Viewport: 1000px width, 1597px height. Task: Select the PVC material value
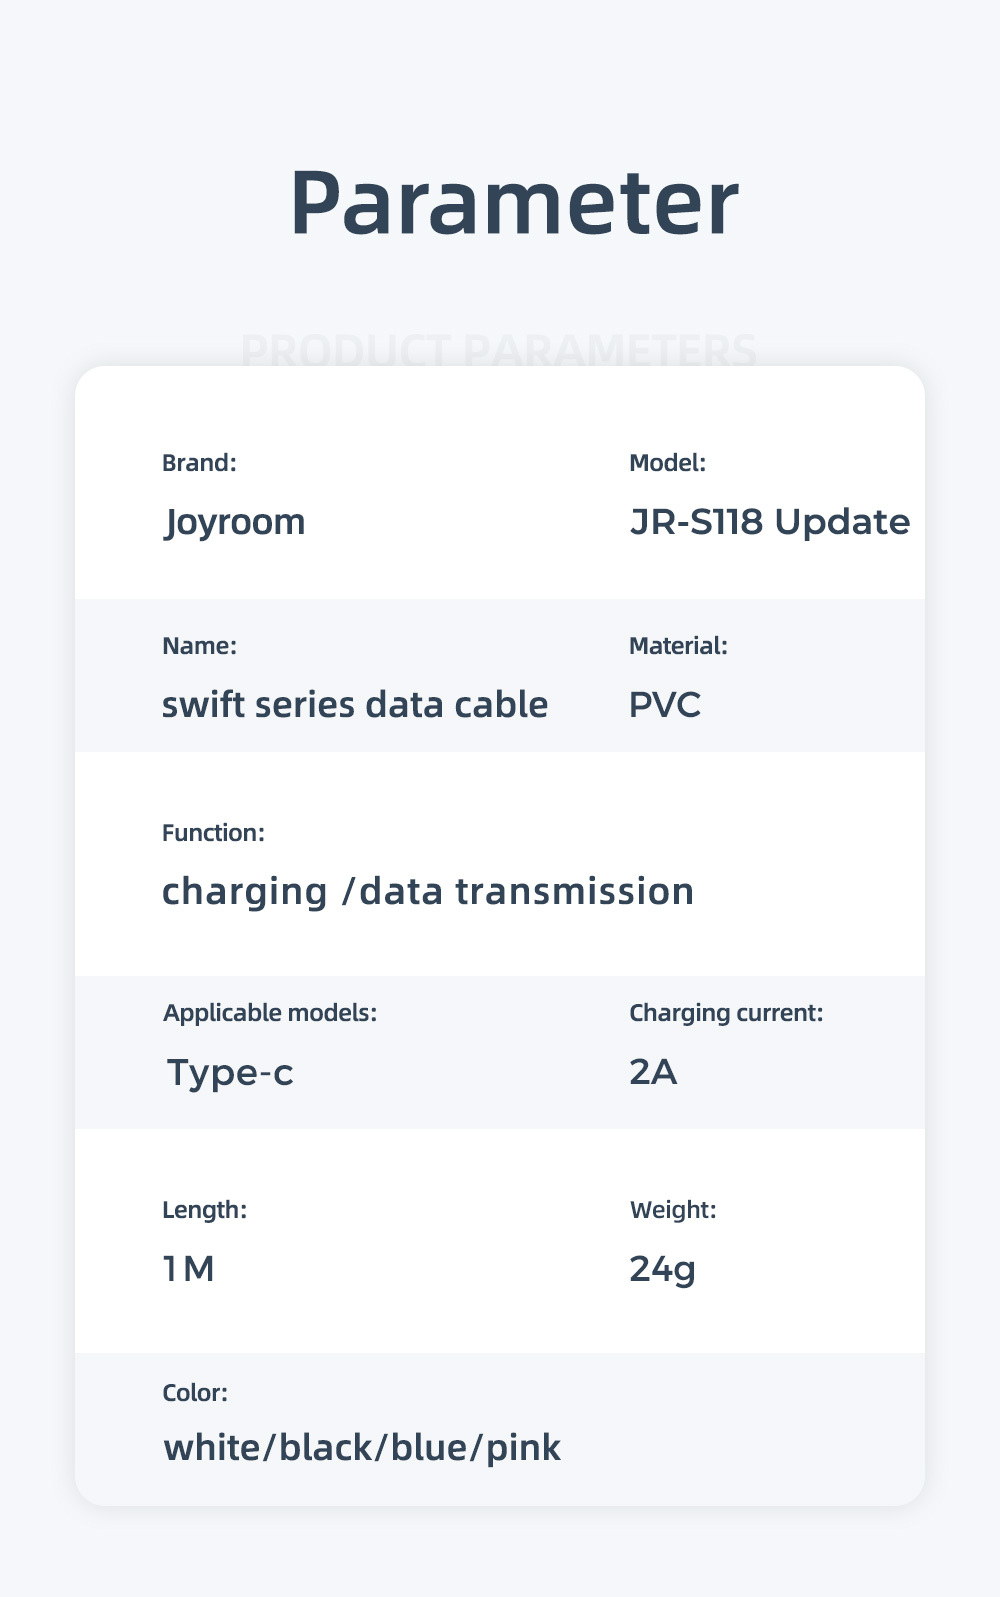click(x=665, y=705)
